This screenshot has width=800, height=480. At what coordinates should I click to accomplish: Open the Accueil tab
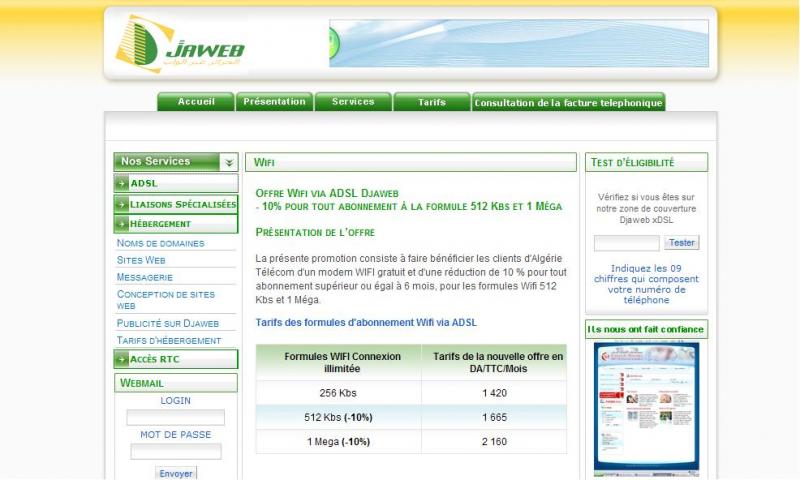(x=196, y=102)
